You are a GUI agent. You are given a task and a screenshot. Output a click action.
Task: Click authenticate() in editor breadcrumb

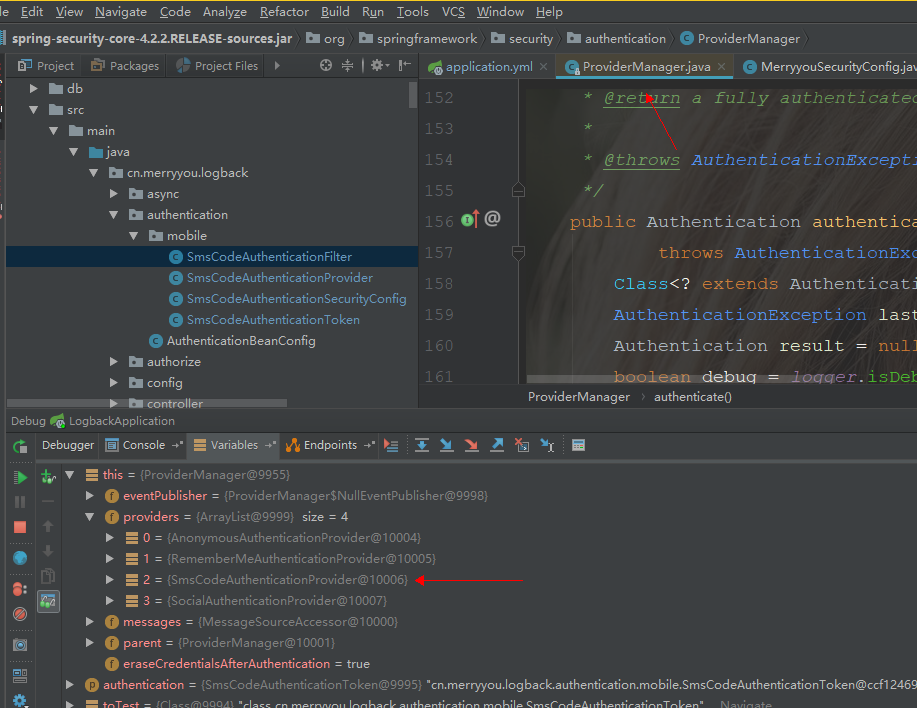click(692, 397)
